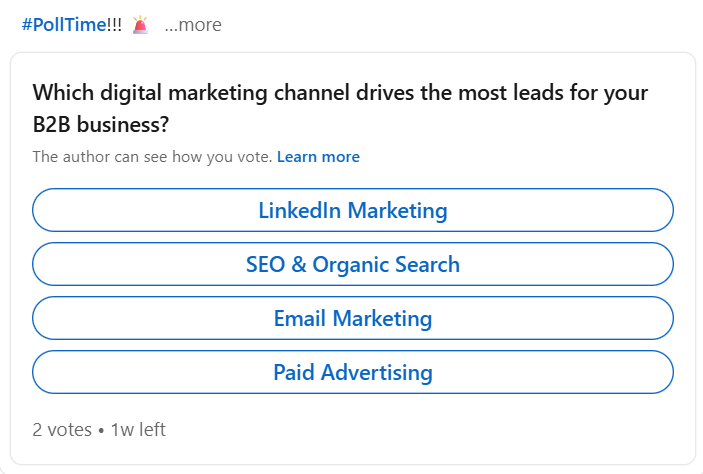Open the Learn more link
Screen dimensions: 703x474
tap(318, 157)
